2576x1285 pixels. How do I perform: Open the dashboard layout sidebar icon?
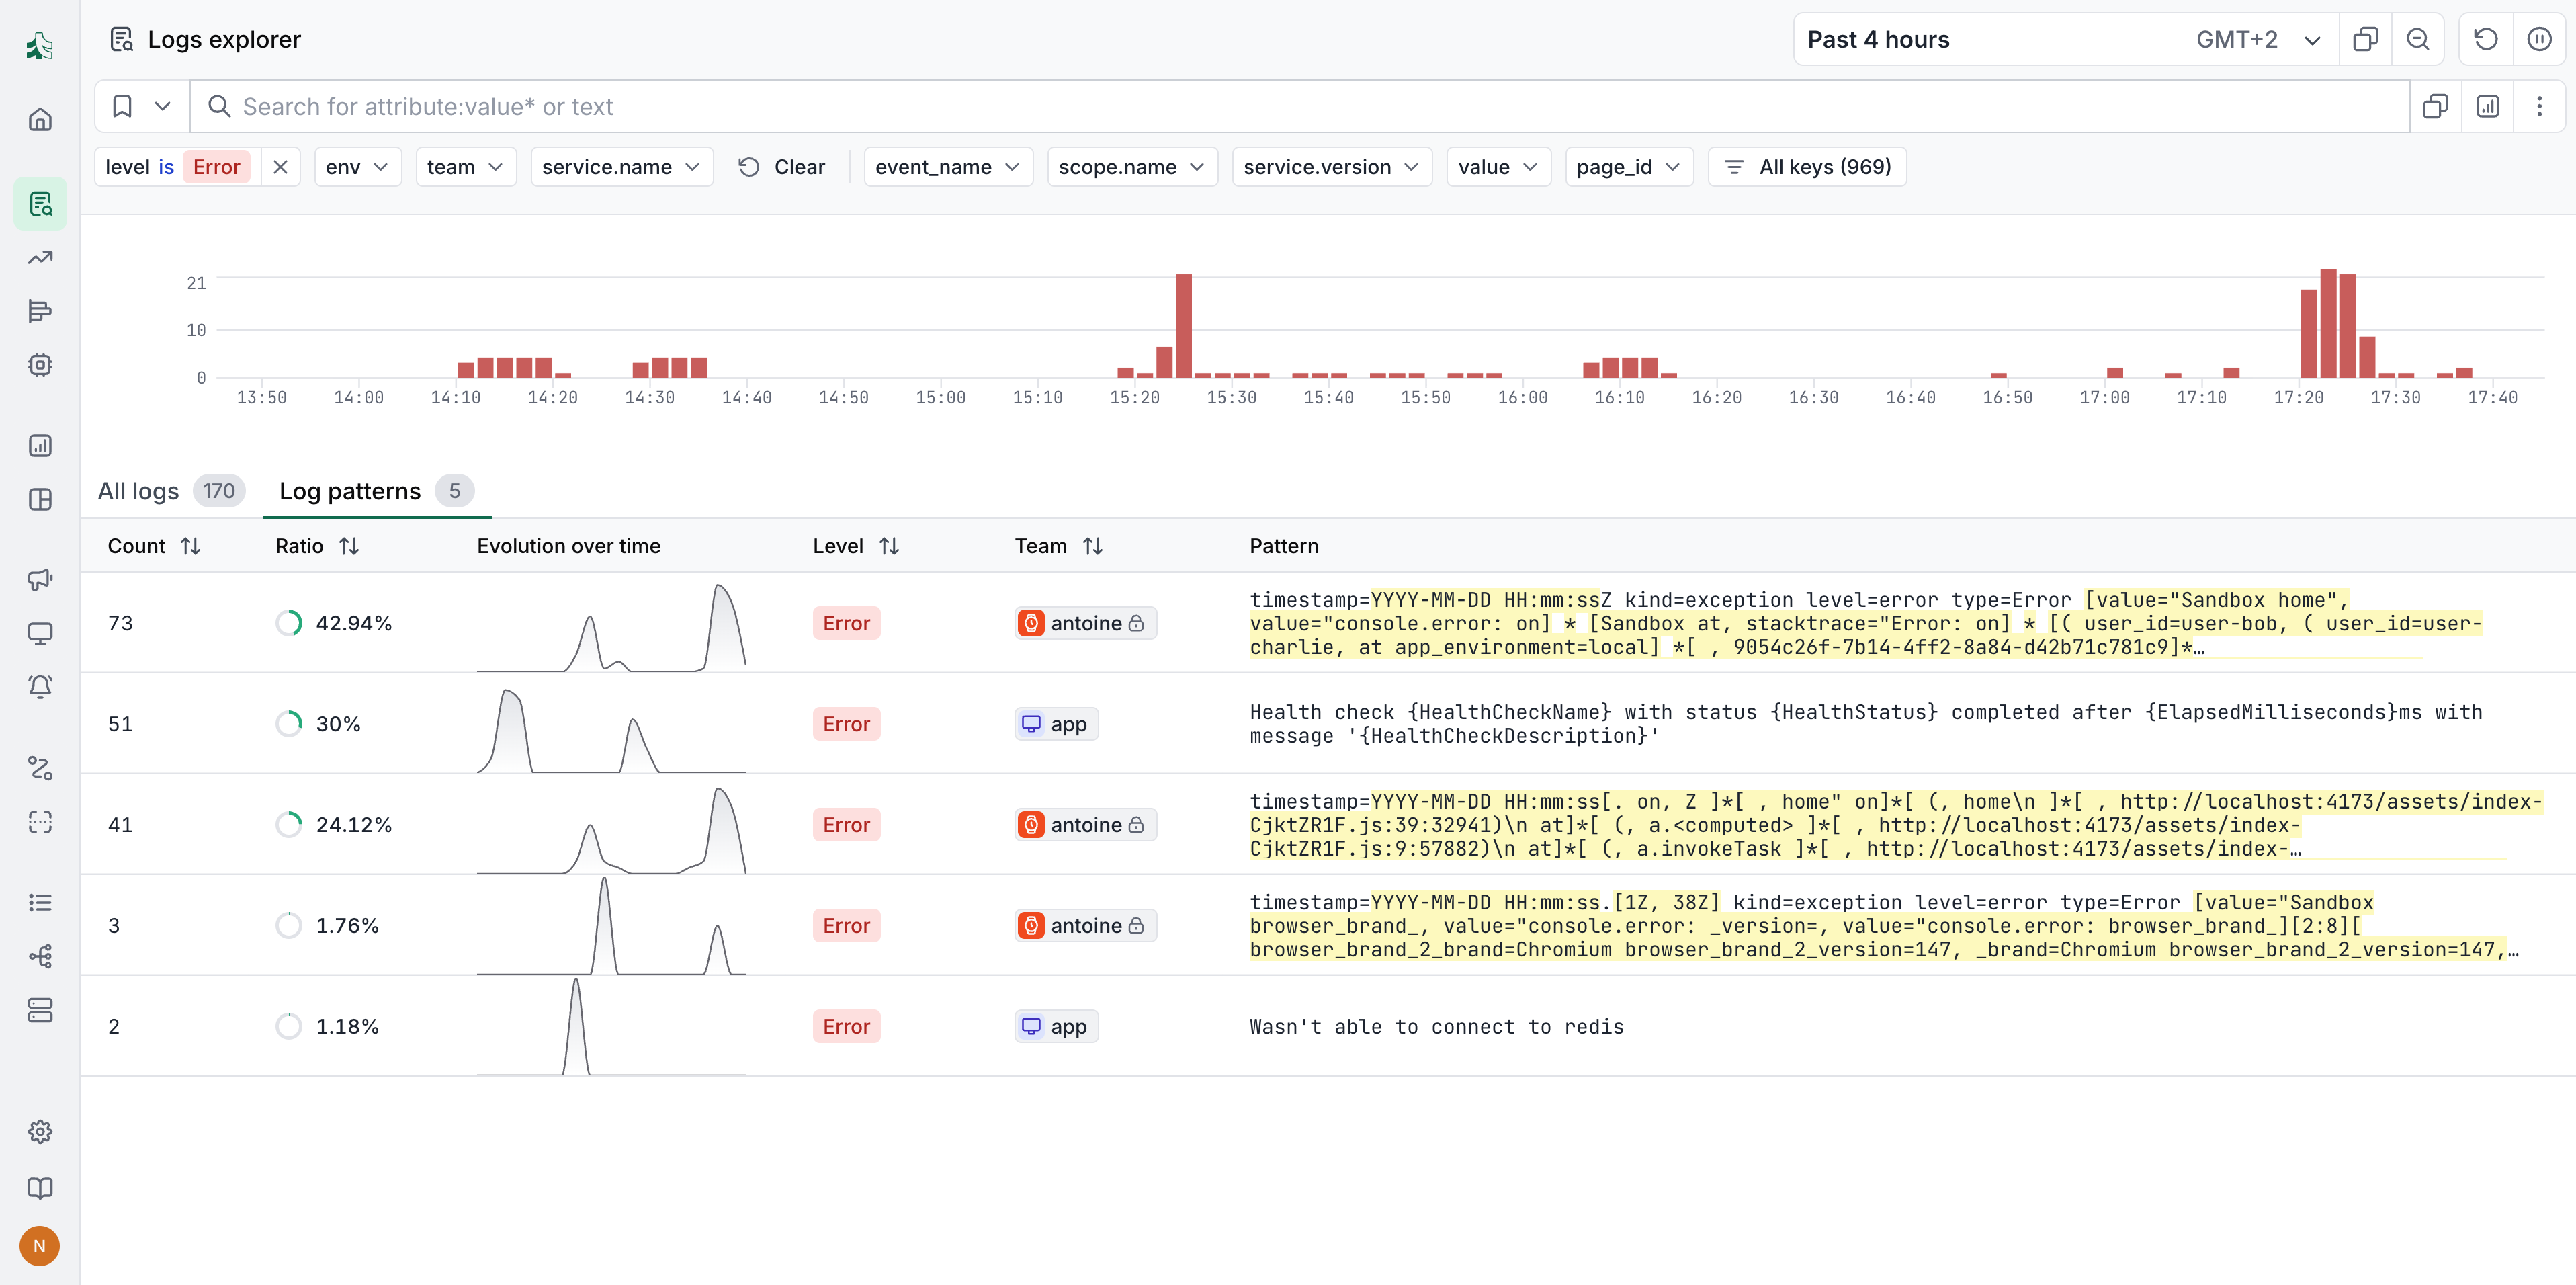(40, 499)
